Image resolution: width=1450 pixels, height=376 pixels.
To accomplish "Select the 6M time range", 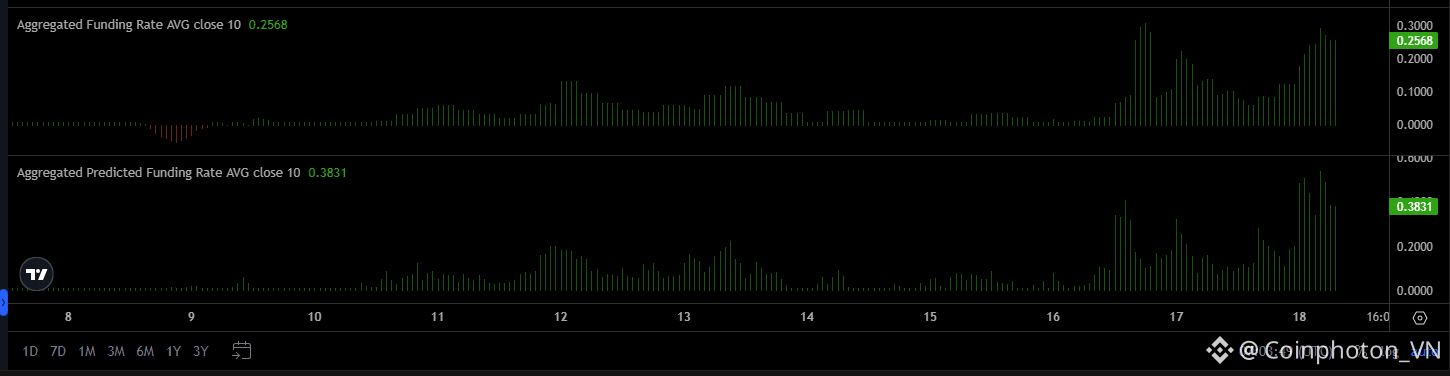I will (145, 351).
